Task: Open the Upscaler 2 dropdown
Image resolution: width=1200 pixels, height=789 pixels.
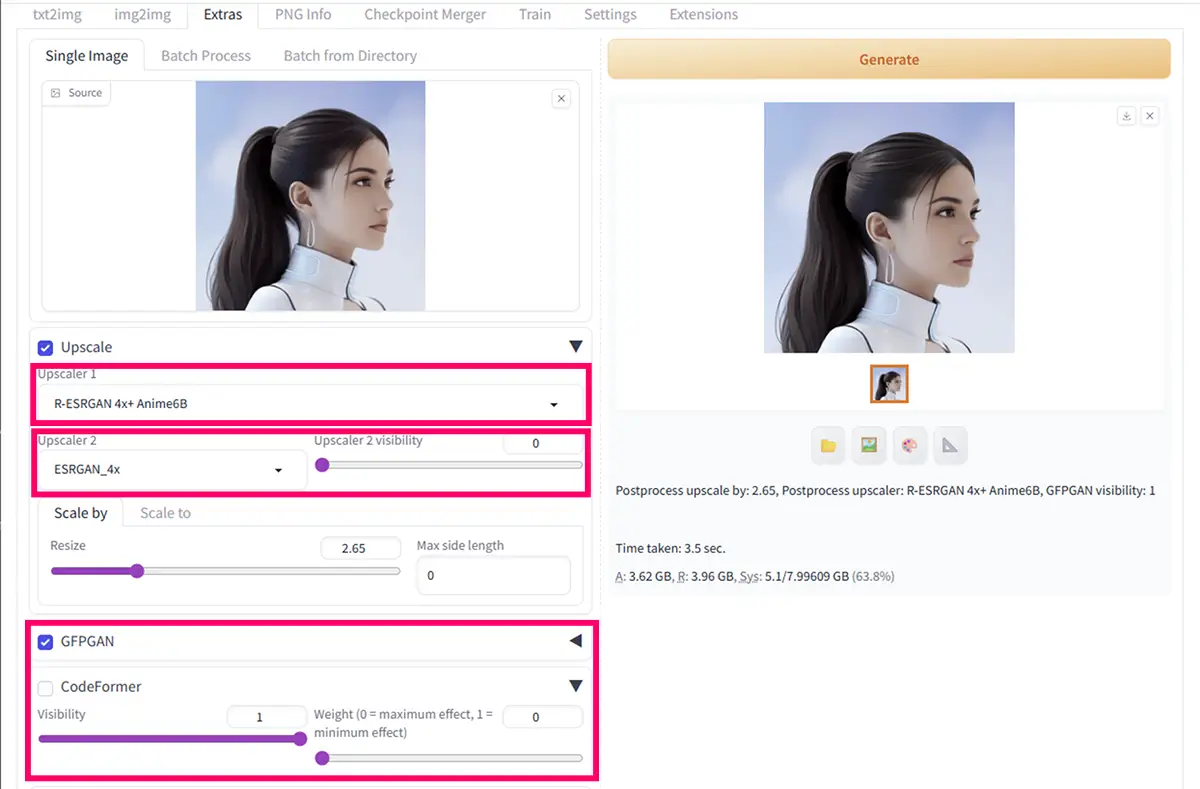Action: coord(170,469)
